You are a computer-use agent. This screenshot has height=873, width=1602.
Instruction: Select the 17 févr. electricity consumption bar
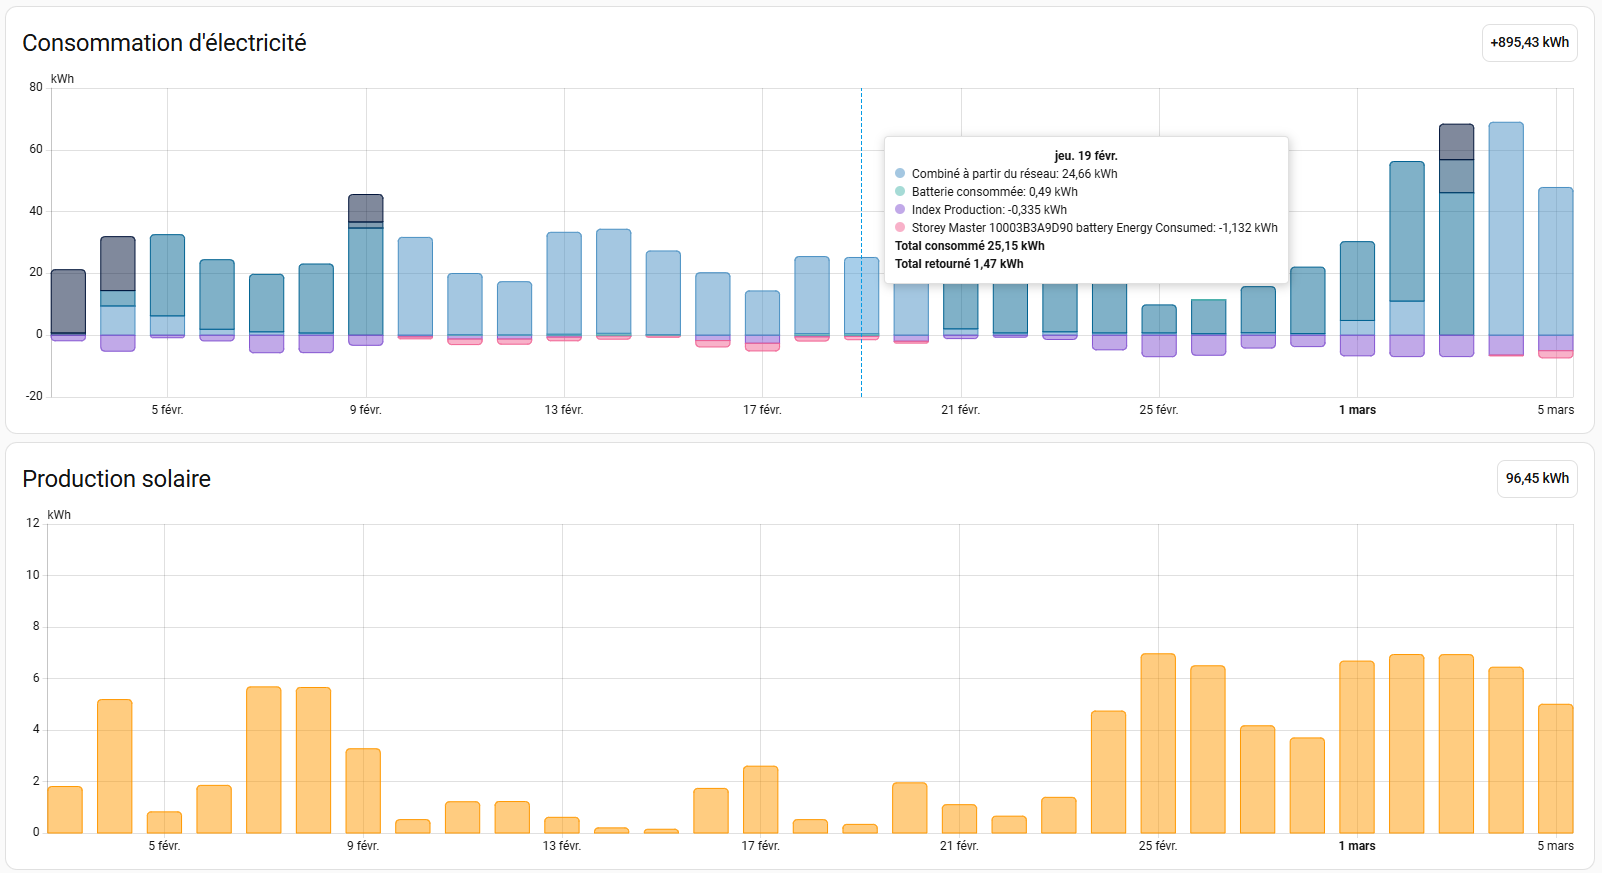tap(762, 313)
